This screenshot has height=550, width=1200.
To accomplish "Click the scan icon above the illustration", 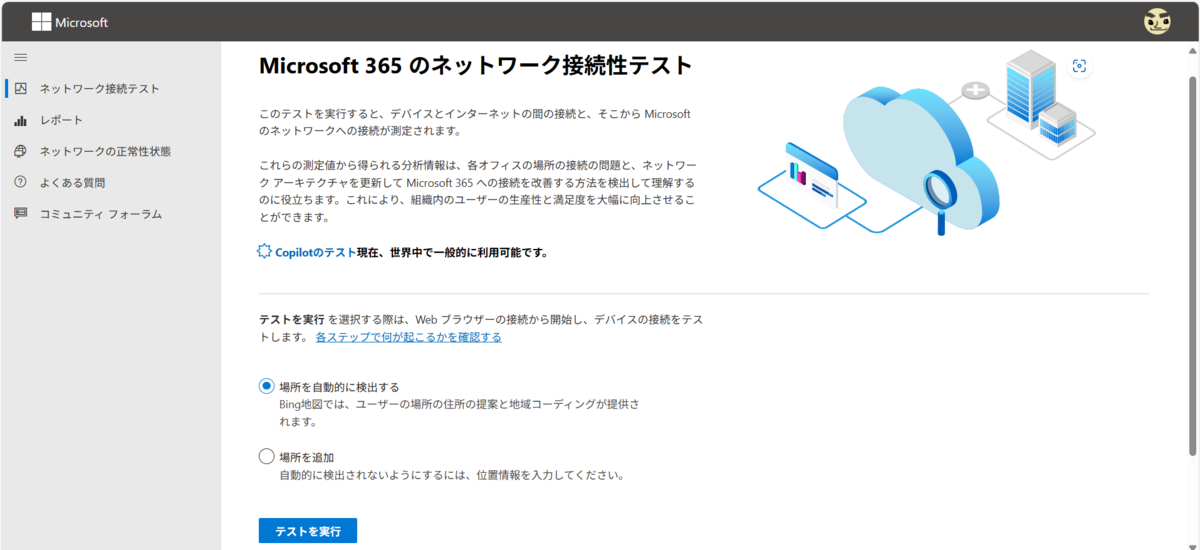I will click(x=1079, y=66).
